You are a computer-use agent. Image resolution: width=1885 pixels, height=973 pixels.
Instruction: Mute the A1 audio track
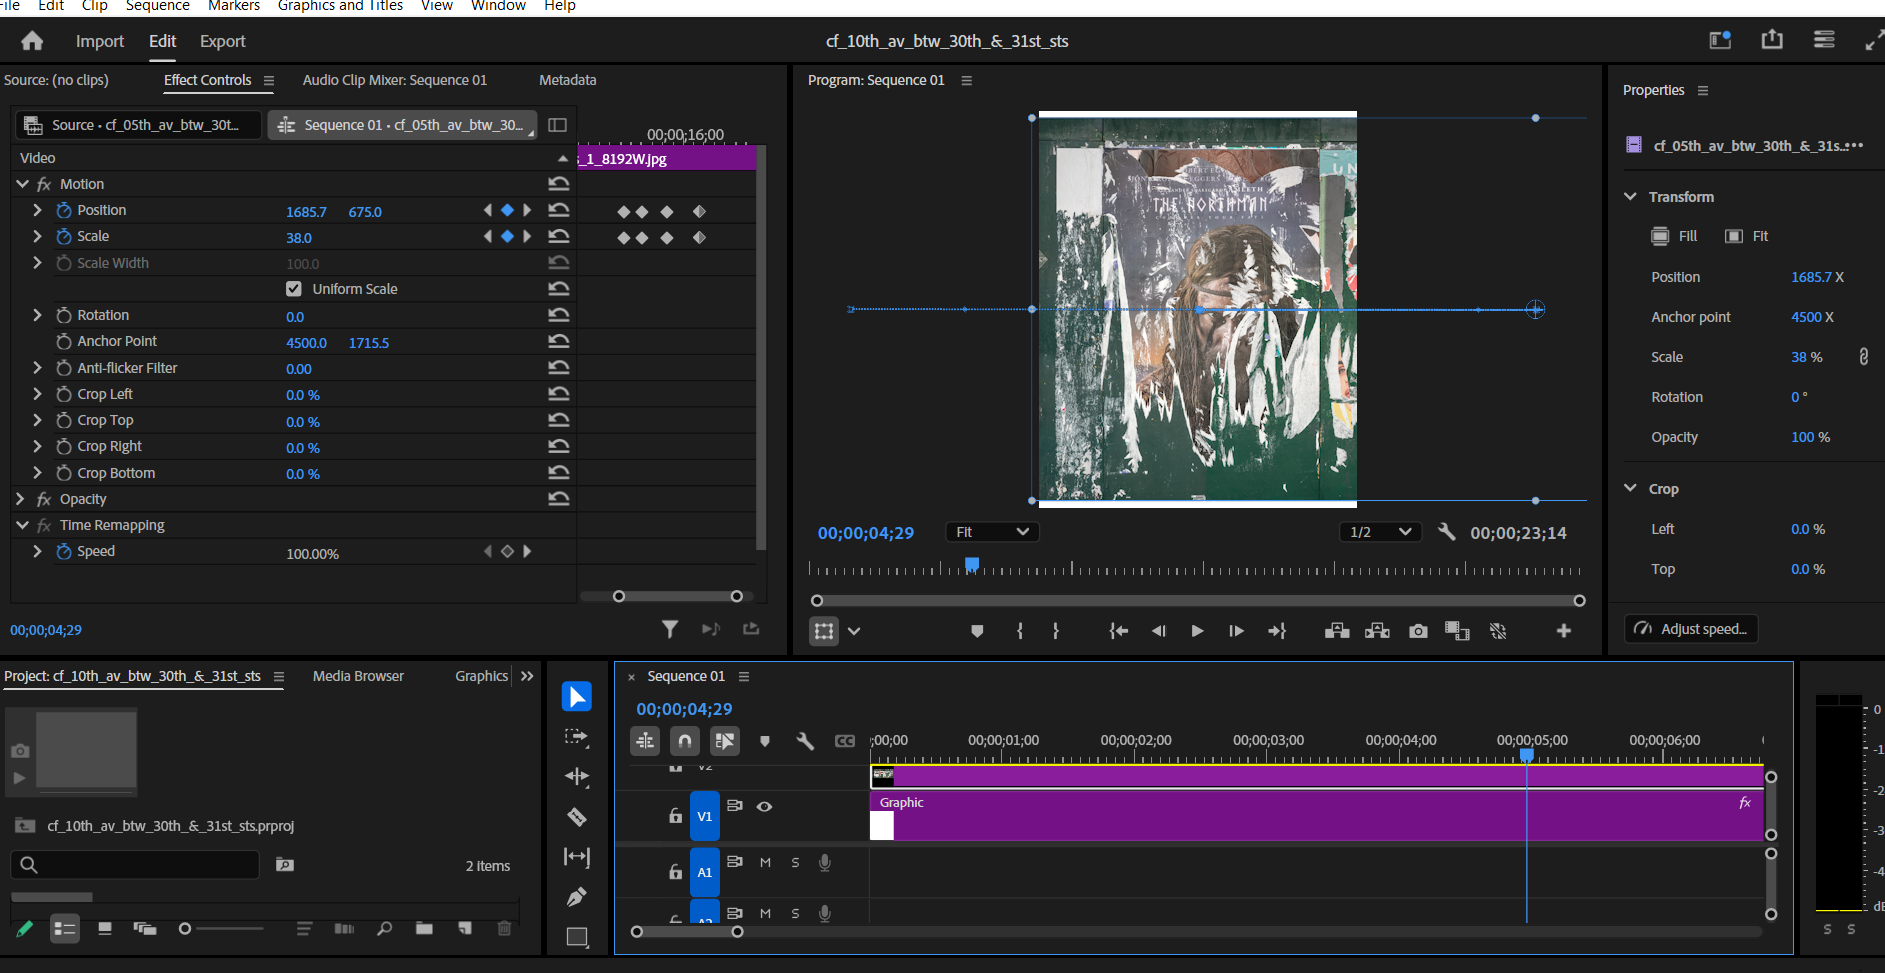(765, 861)
